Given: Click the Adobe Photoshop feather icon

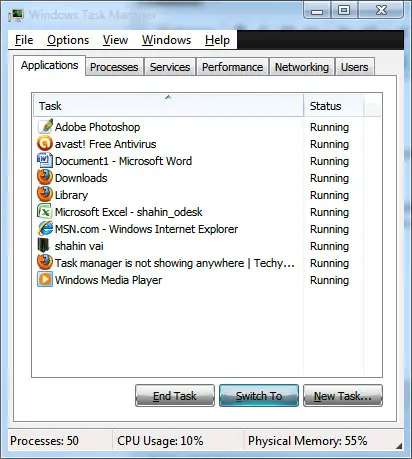Looking at the screenshot, I should click(x=45, y=127).
